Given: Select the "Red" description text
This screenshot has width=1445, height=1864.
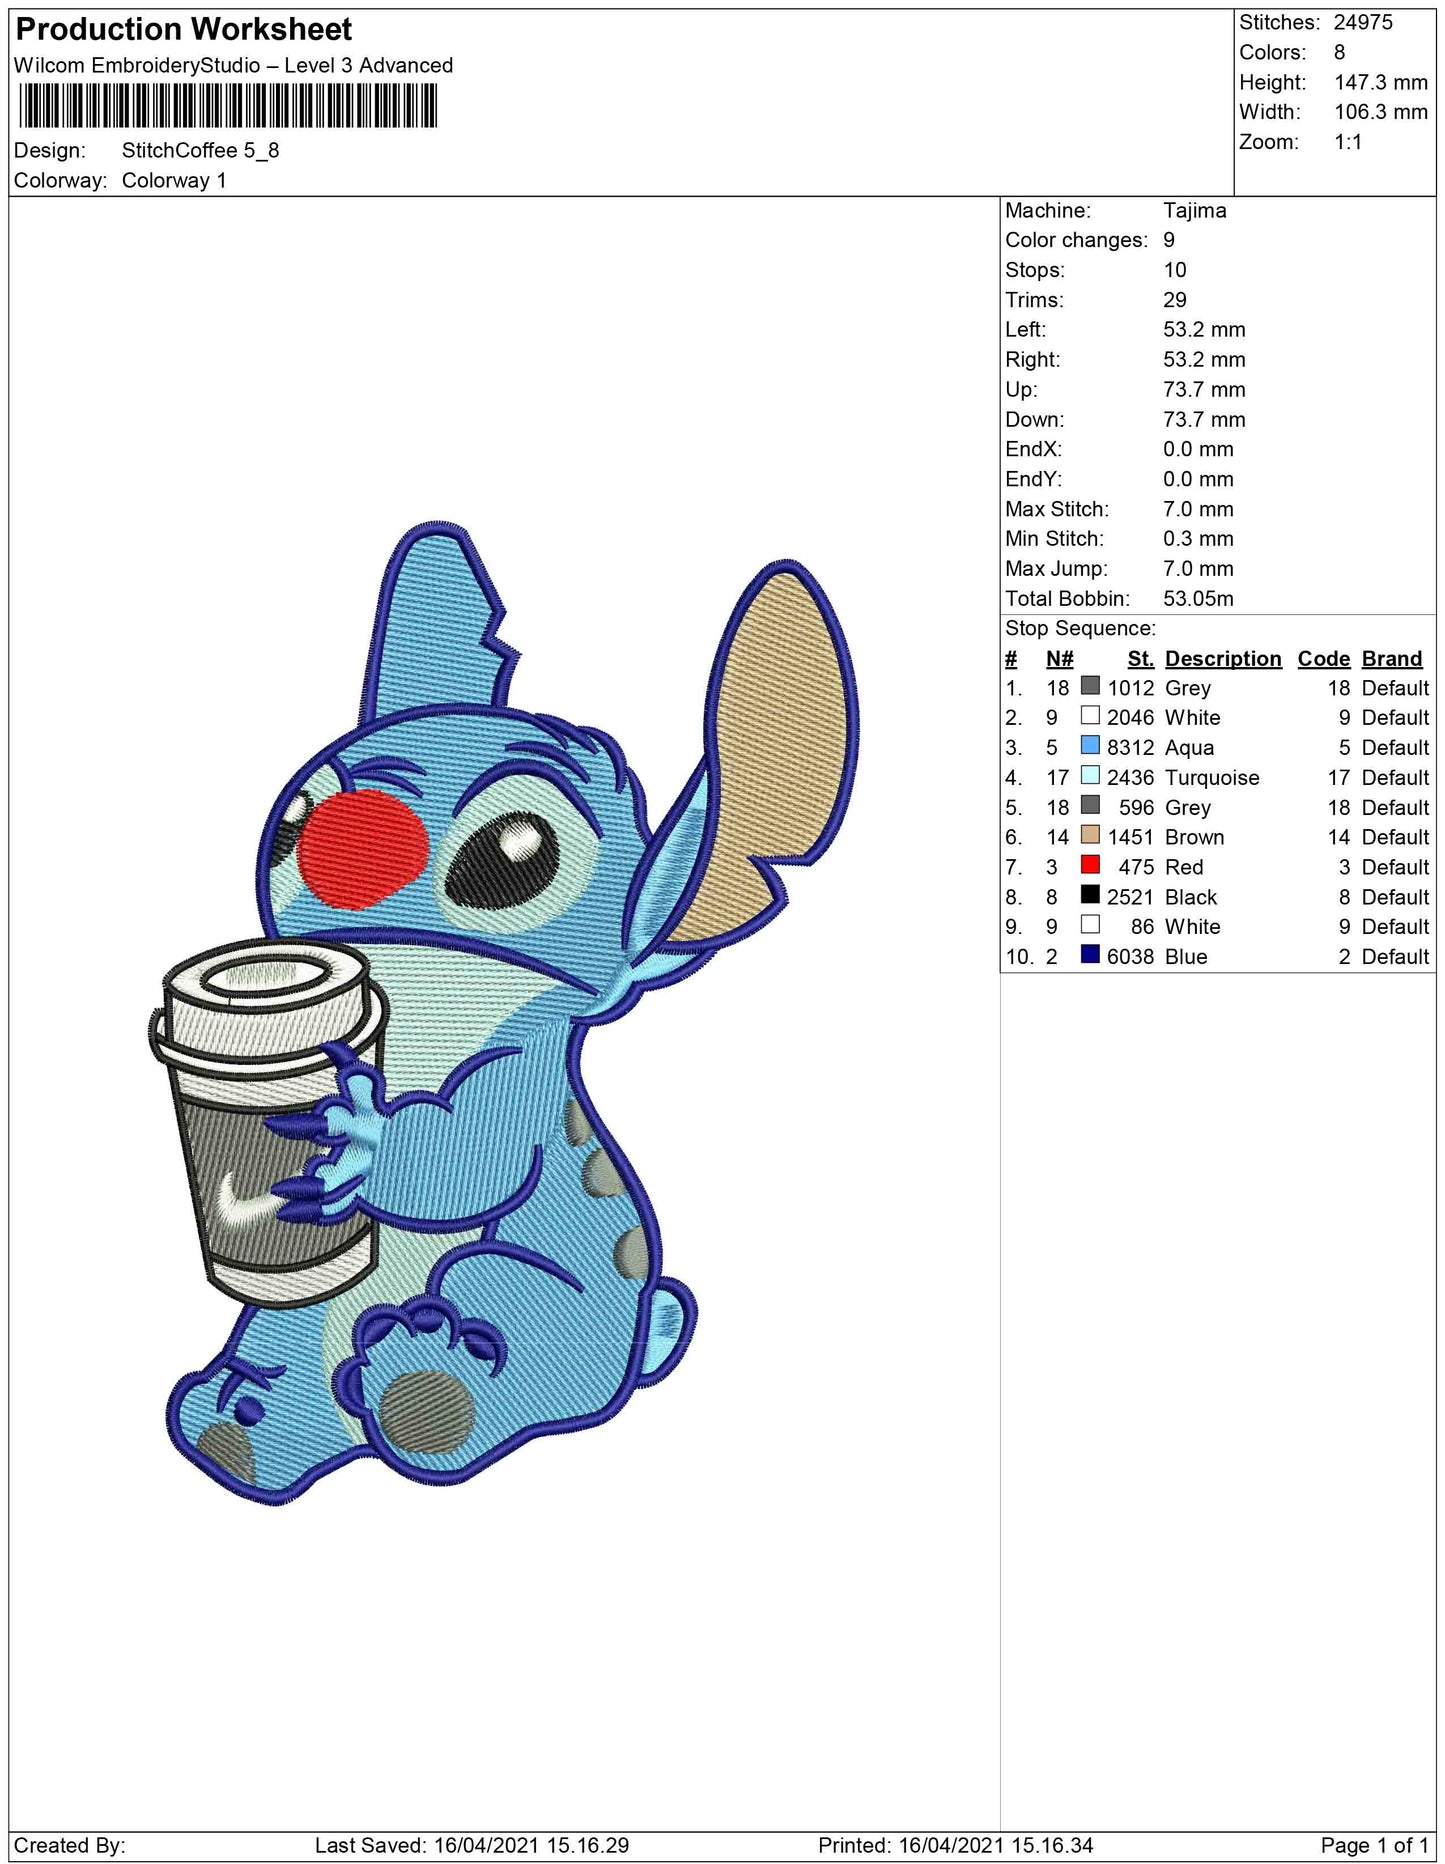Looking at the screenshot, I should 1185,868.
